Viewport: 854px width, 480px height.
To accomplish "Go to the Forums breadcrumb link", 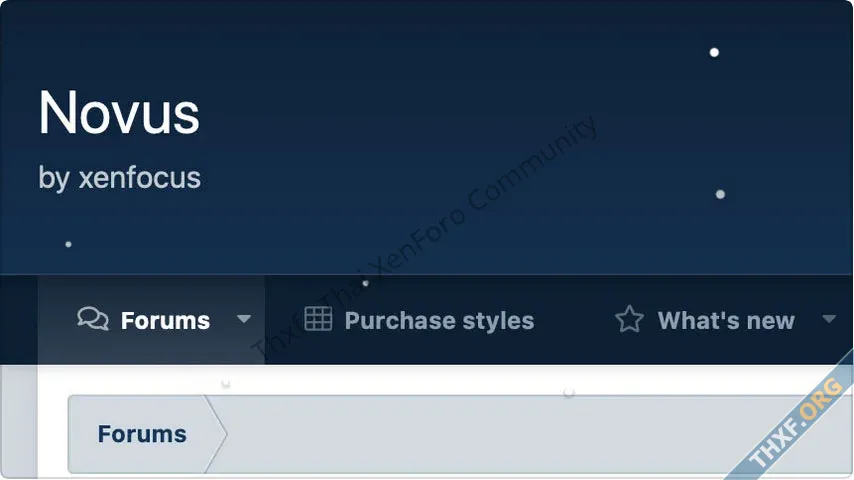I will tap(142, 434).
